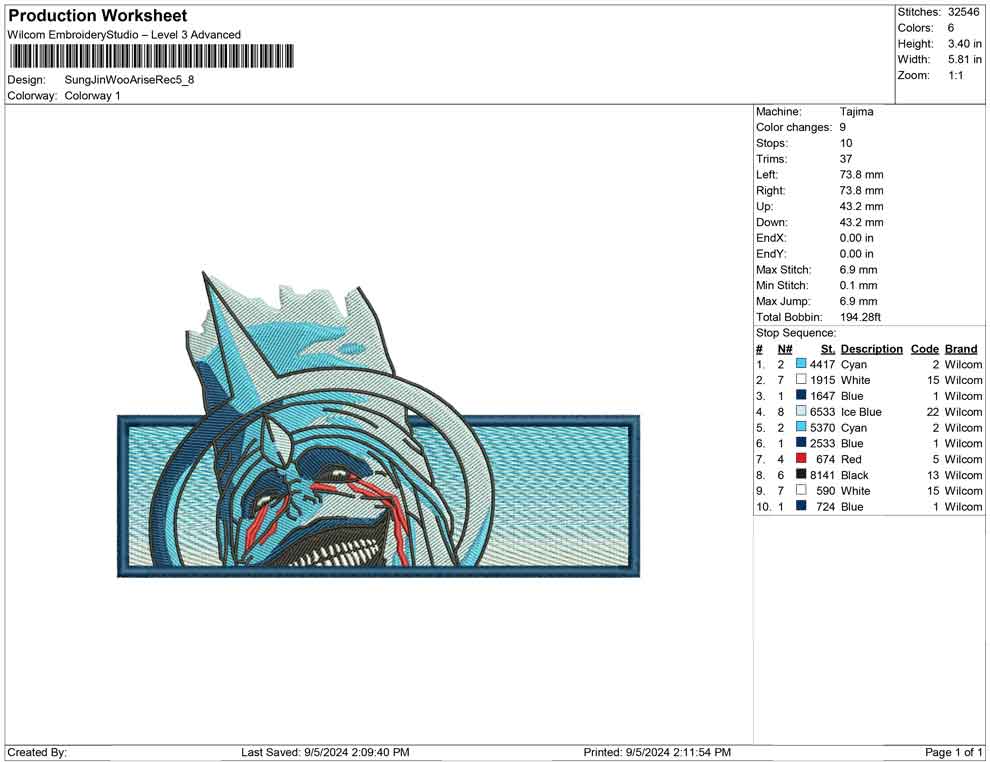Click stitch count '8141' in the sequence

click(822, 475)
